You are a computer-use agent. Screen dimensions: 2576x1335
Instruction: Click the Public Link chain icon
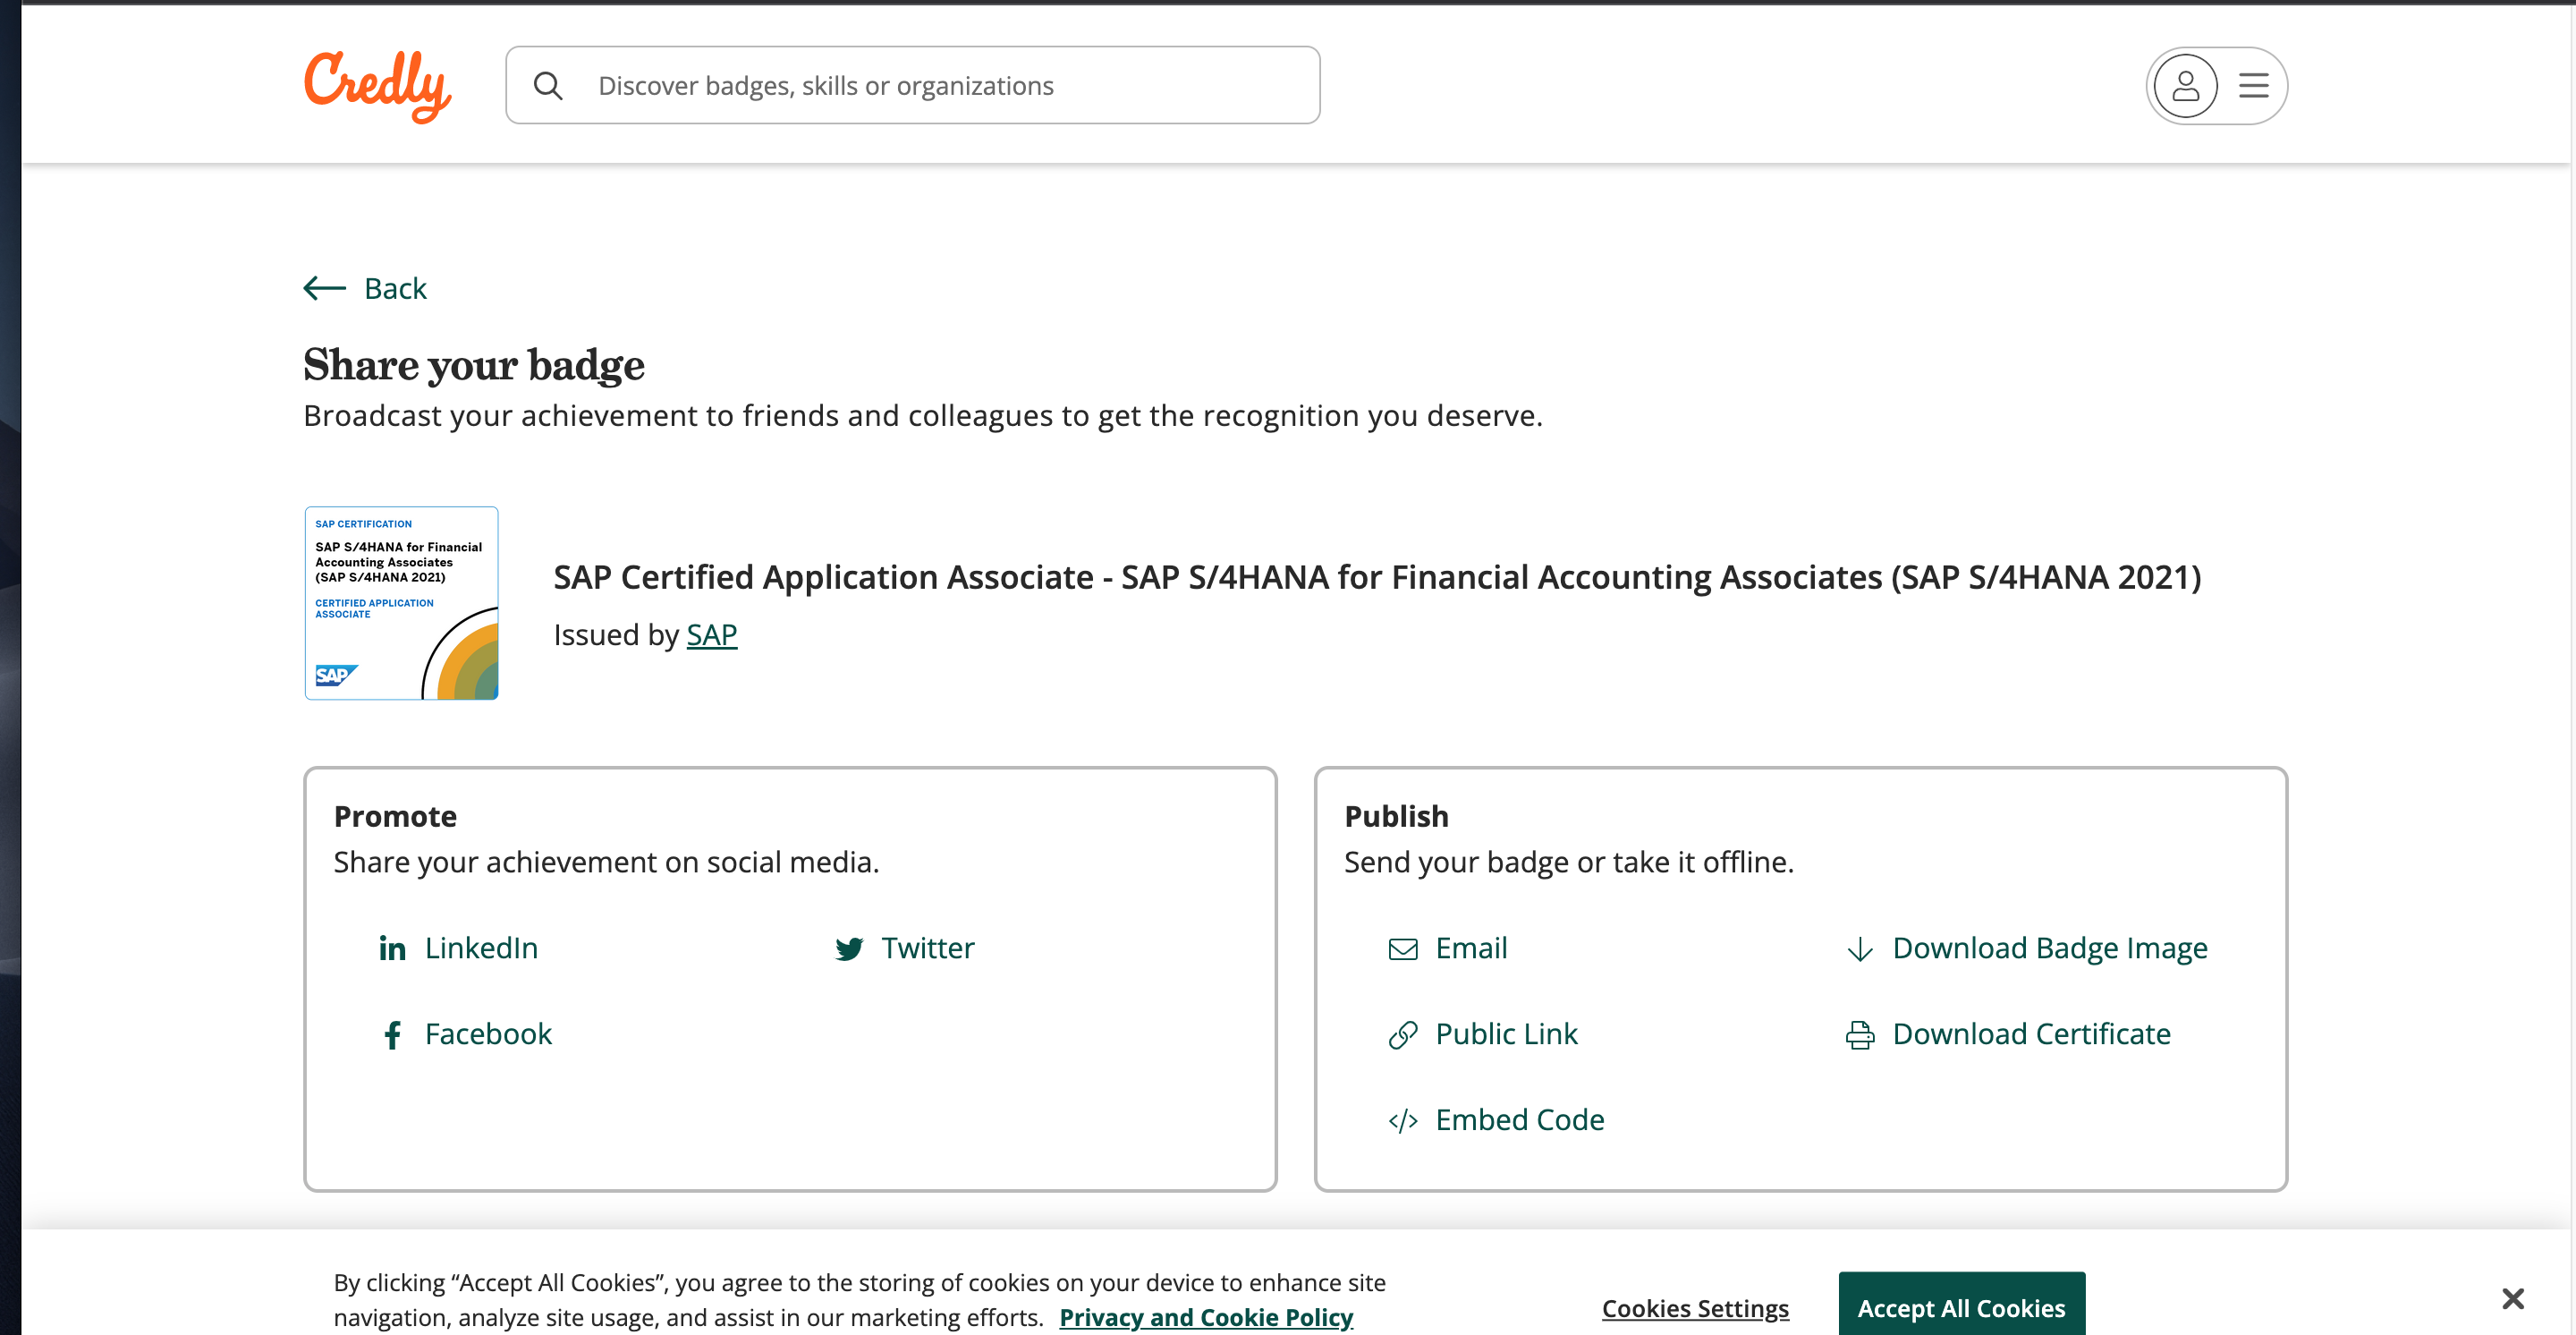tap(1402, 1034)
